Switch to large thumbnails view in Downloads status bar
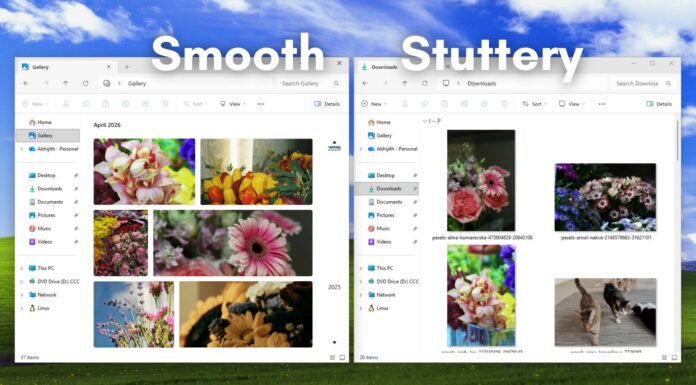 [674, 357]
